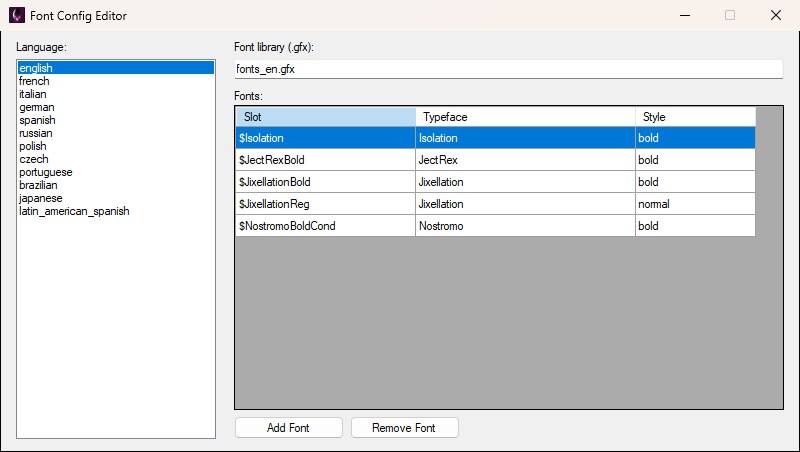Image resolution: width=800 pixels, height=452 pixels.
Task: Click the Font Config Editor app icon
Action: (17, 15)
